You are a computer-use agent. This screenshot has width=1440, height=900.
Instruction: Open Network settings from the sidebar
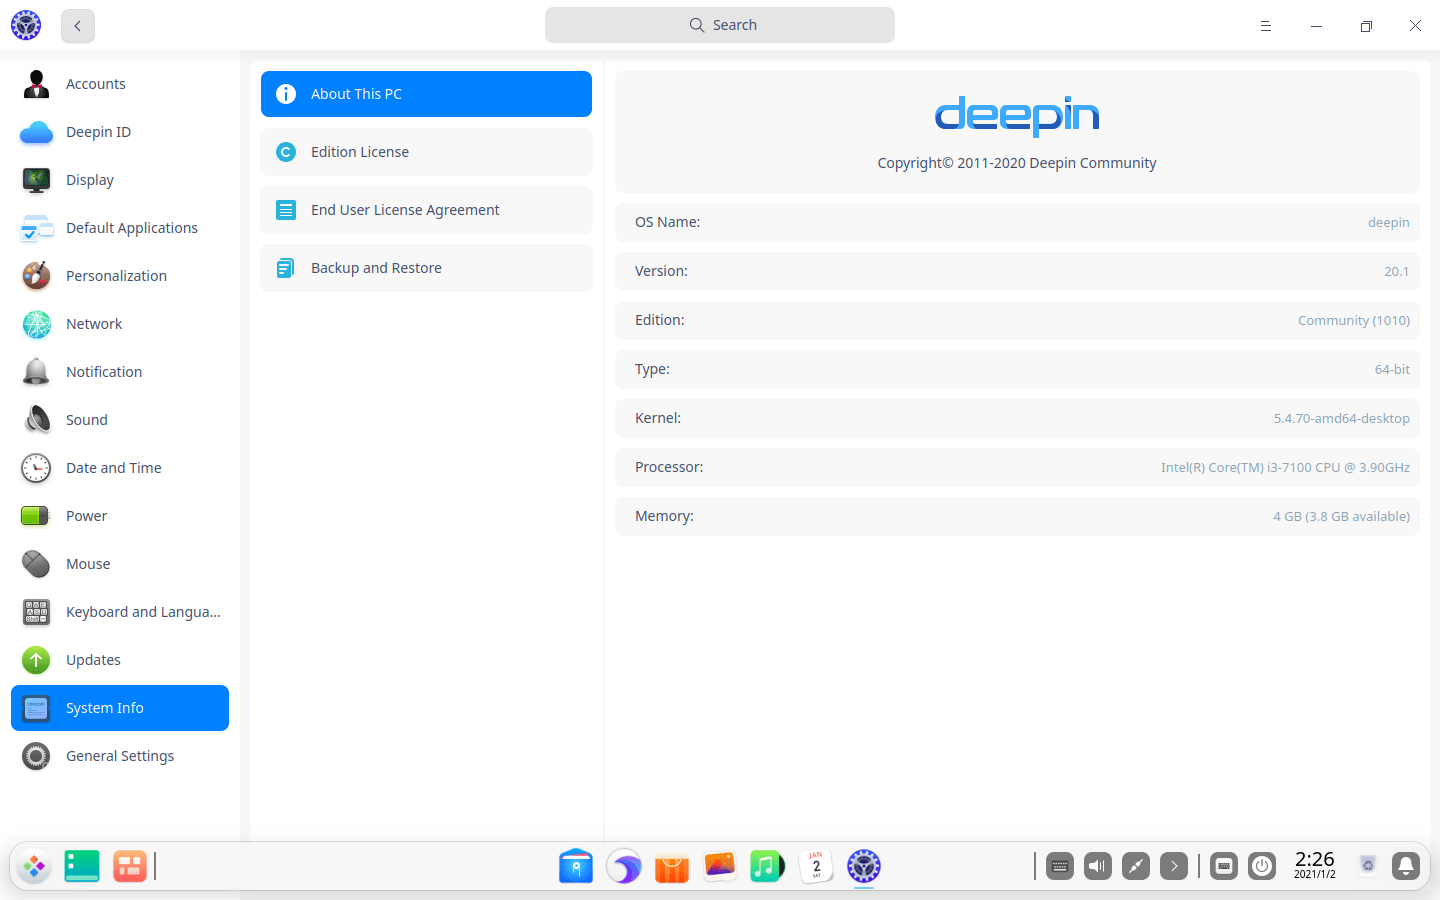coord(94,323)
